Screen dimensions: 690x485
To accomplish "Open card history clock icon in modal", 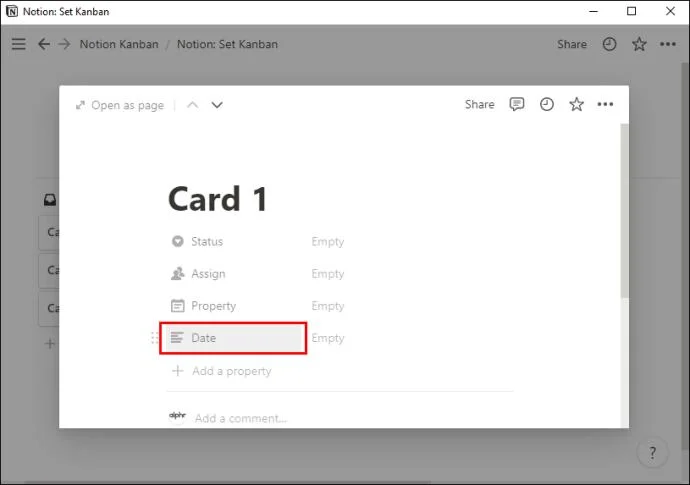I will click(x=547, y=104).
